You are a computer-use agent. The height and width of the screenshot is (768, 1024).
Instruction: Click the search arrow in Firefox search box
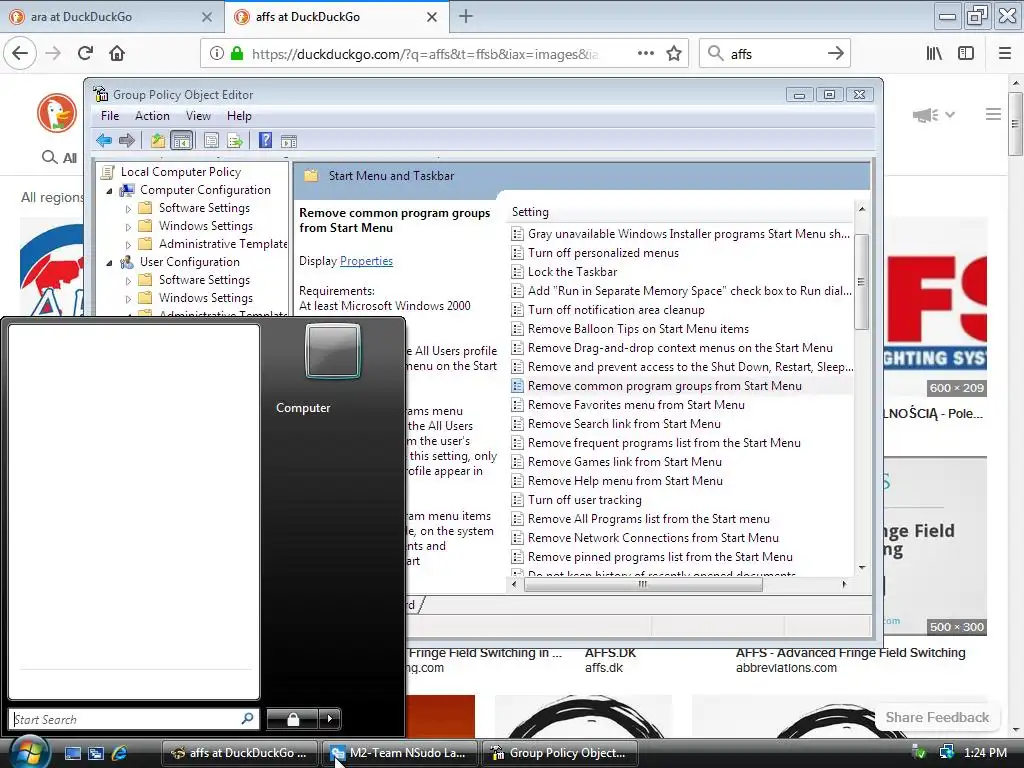tap(835, 54)
